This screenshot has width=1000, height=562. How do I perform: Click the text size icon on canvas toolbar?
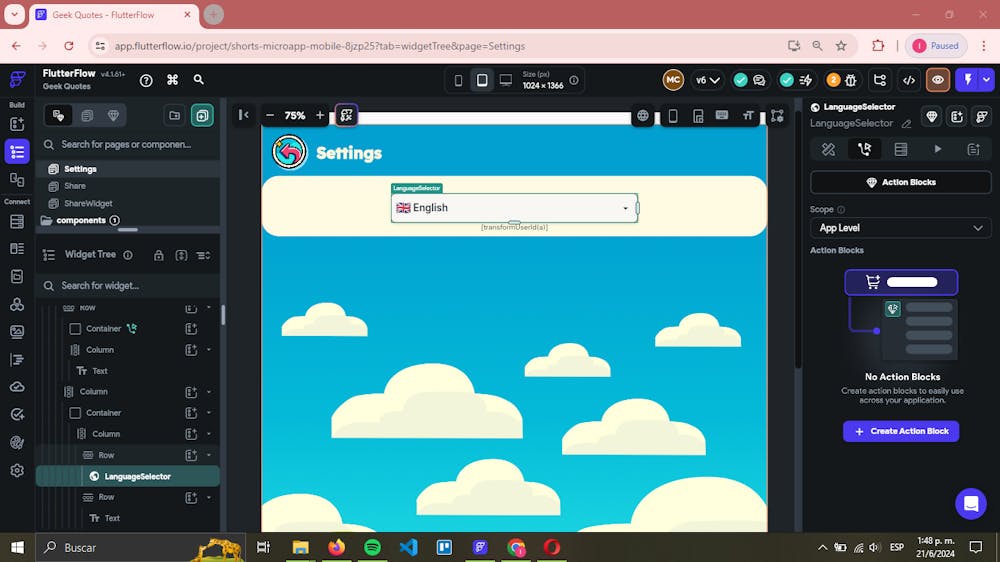(748, 115)
